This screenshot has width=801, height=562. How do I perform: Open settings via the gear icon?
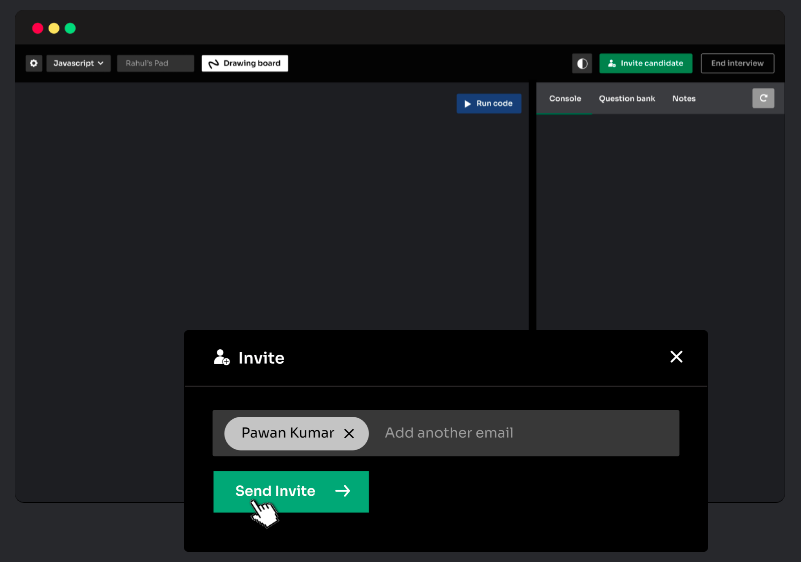point(34,63)
